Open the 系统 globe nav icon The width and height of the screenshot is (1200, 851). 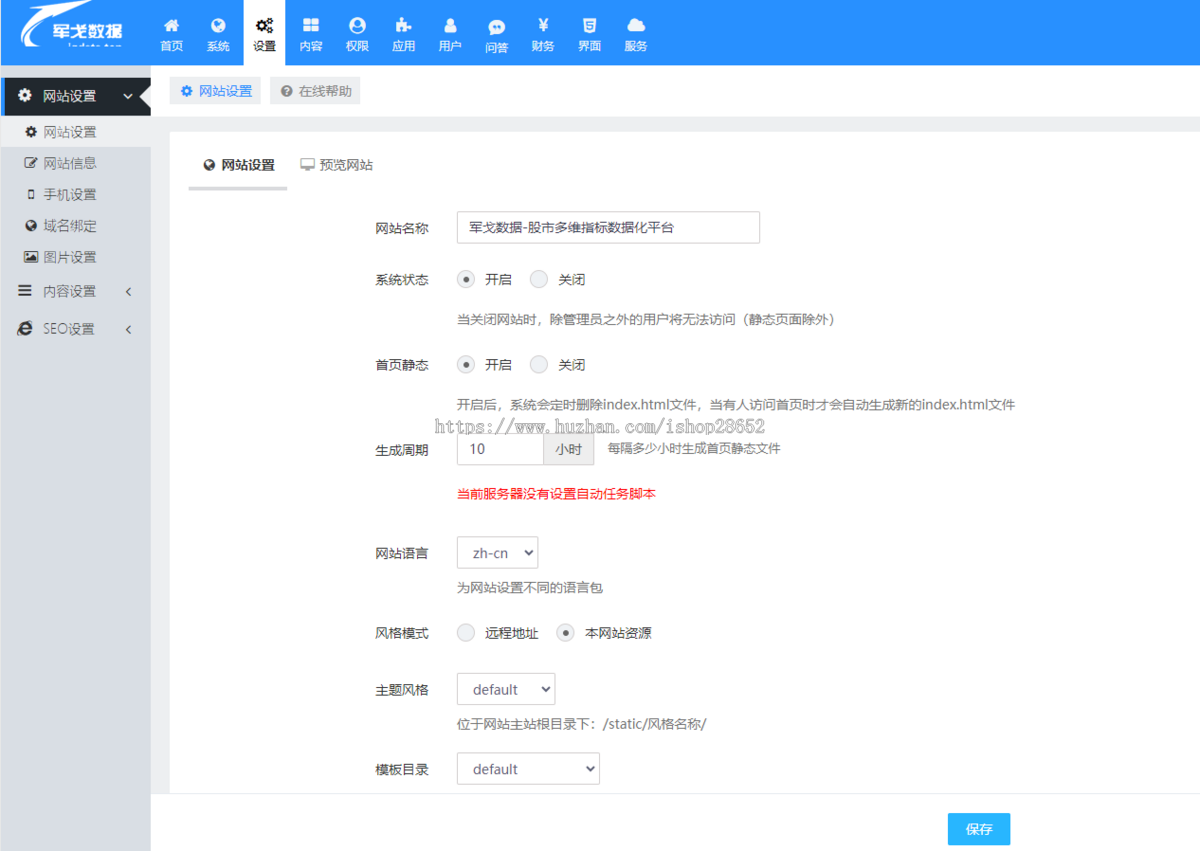218,25
